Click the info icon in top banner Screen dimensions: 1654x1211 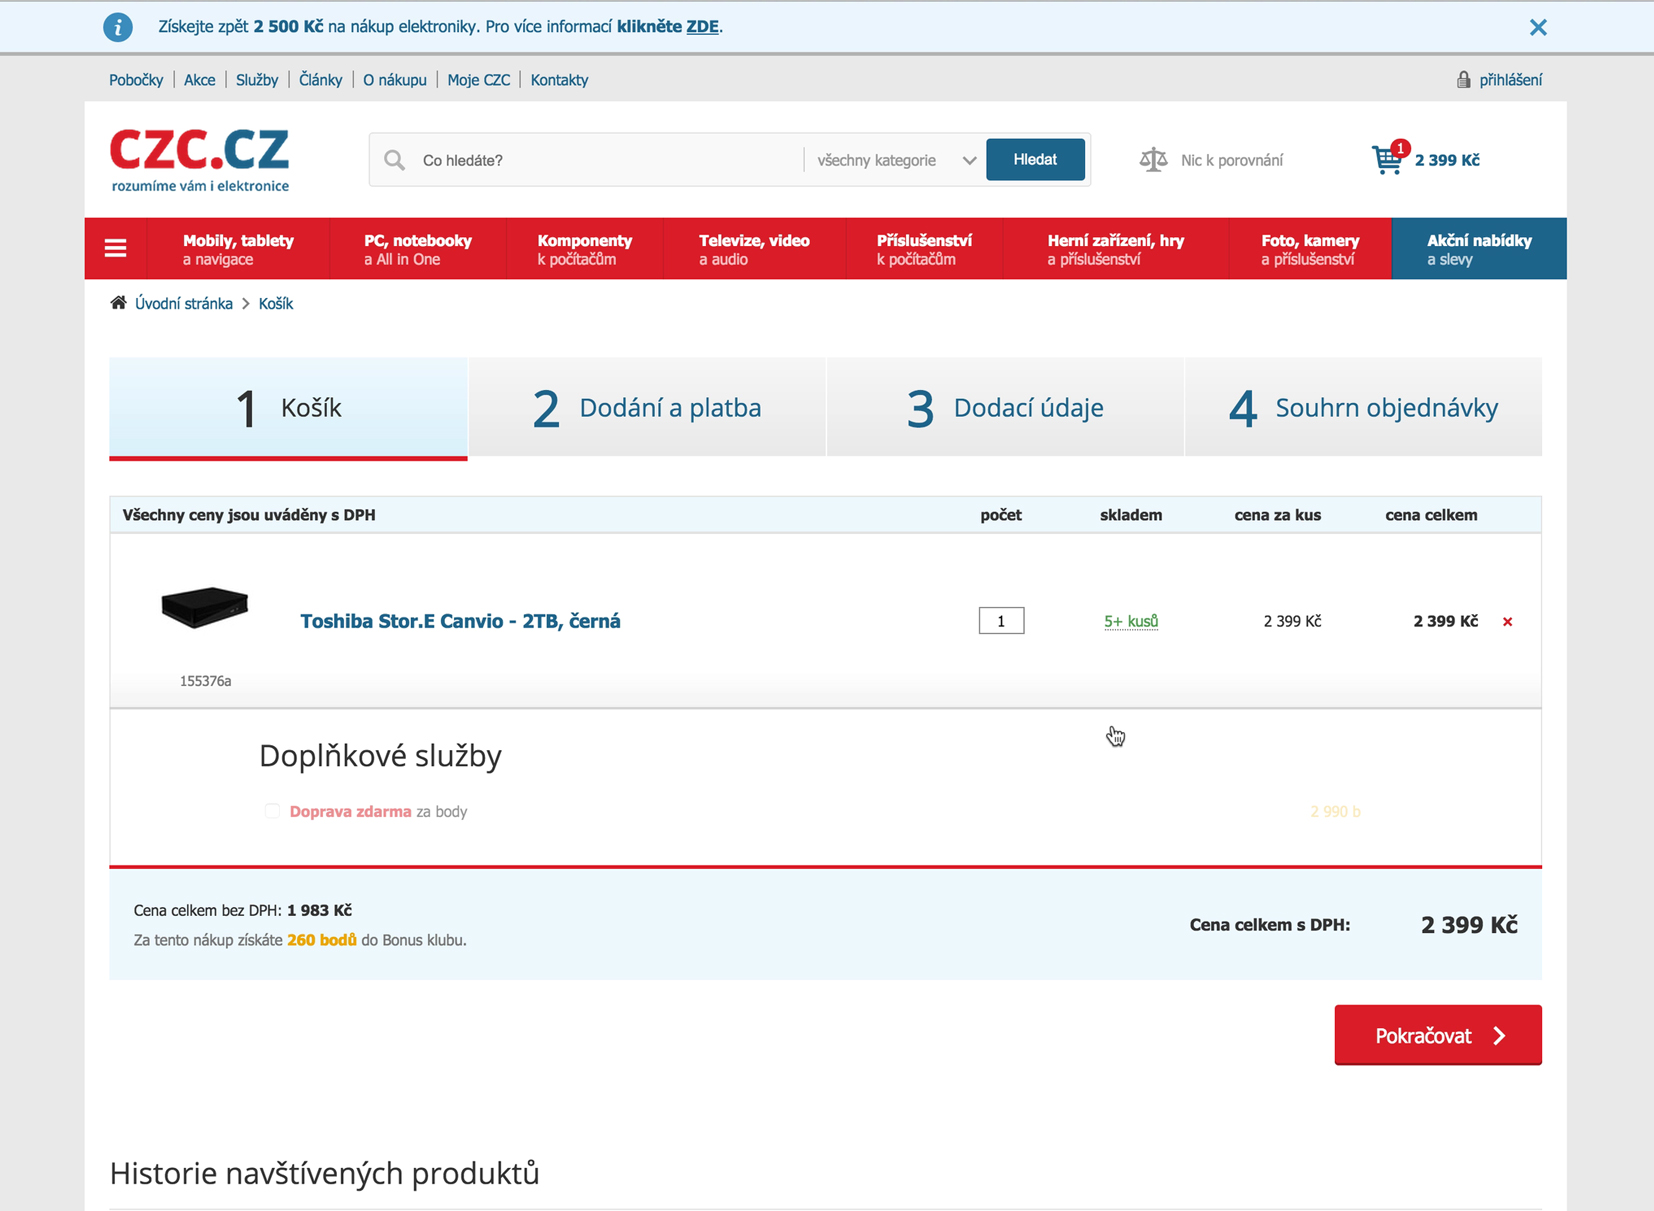click(x=118, y=27)
